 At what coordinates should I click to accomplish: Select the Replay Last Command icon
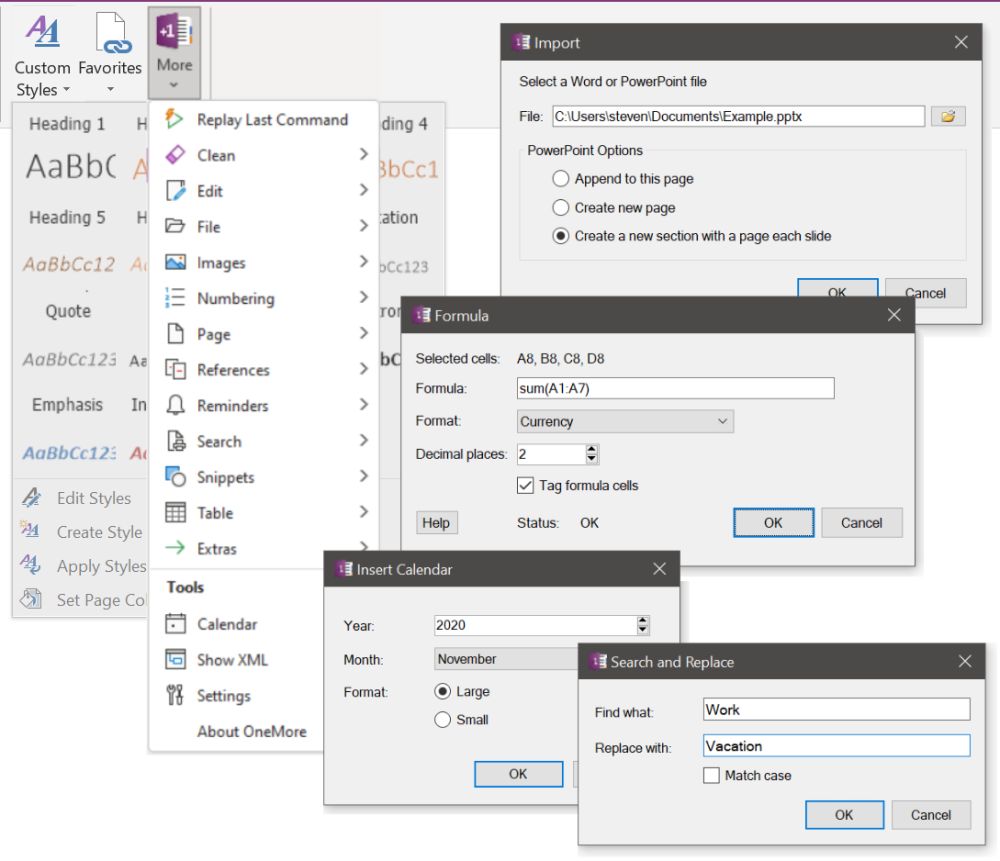(173, 119)
